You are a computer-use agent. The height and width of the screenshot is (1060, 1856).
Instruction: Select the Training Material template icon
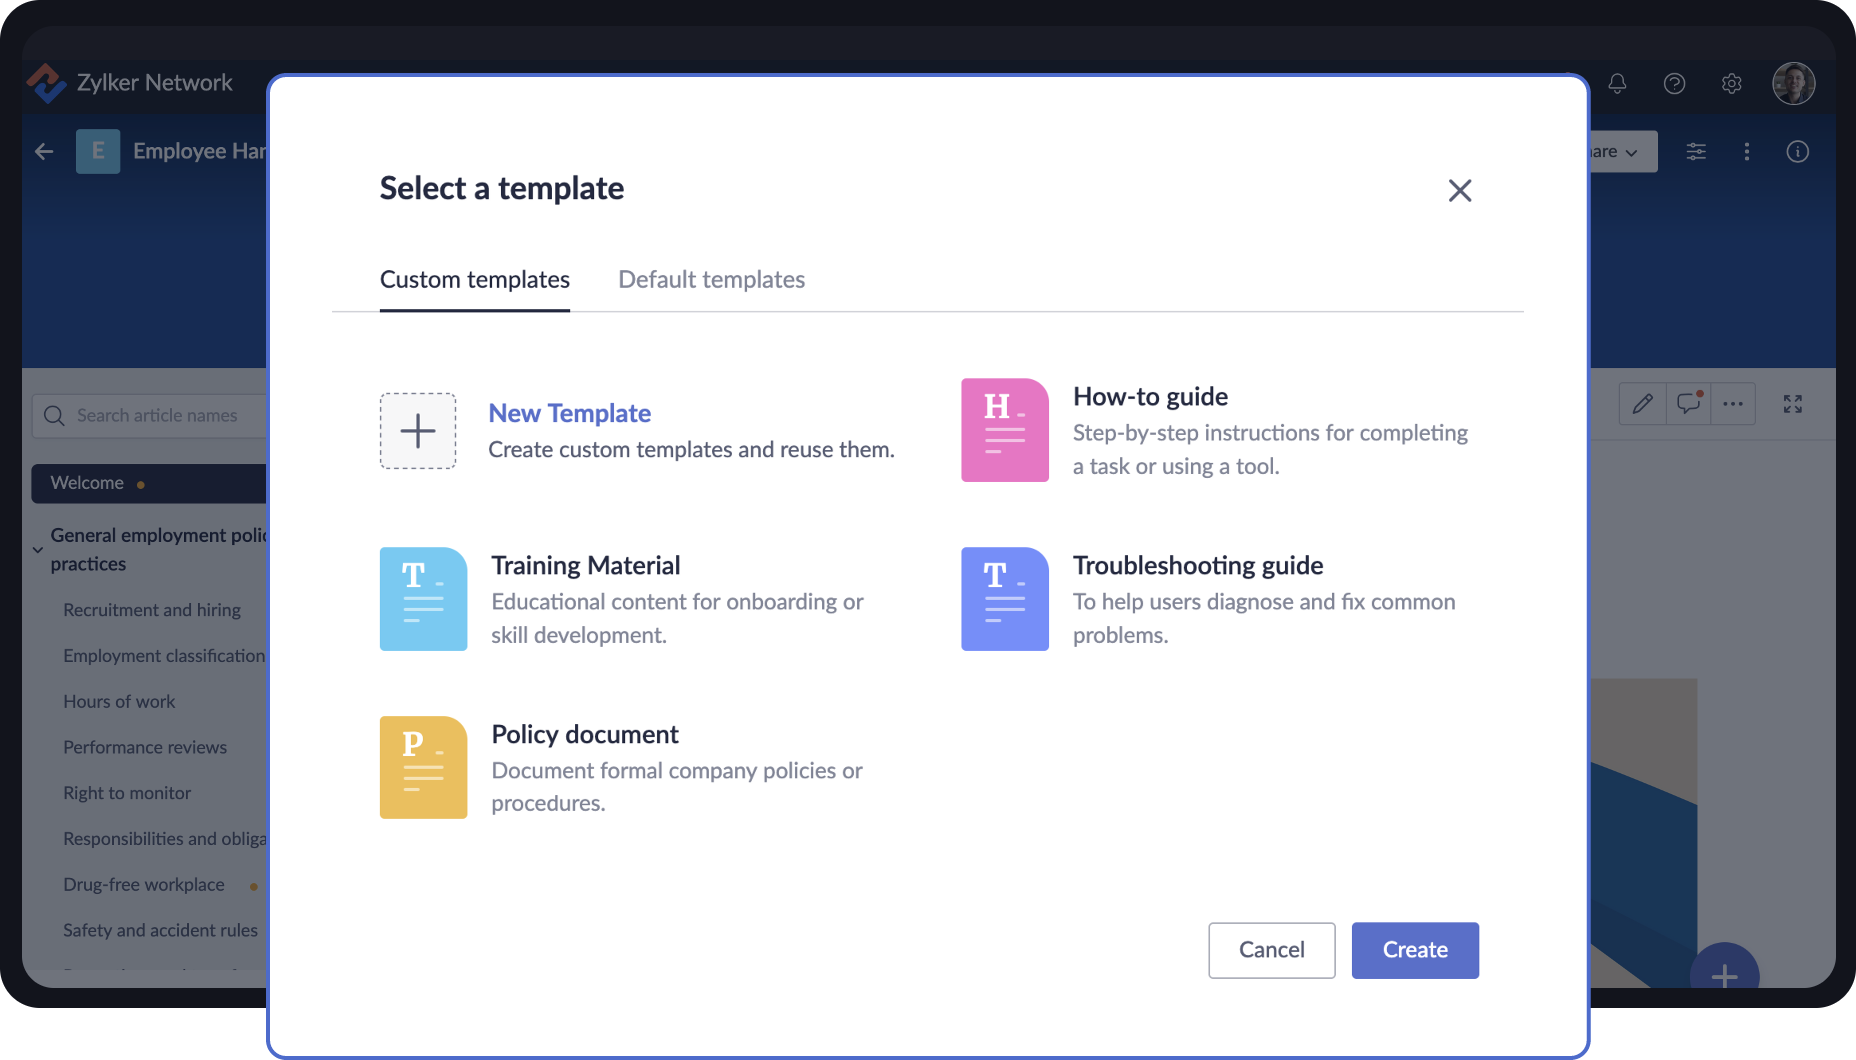click(x=423, y=599)
